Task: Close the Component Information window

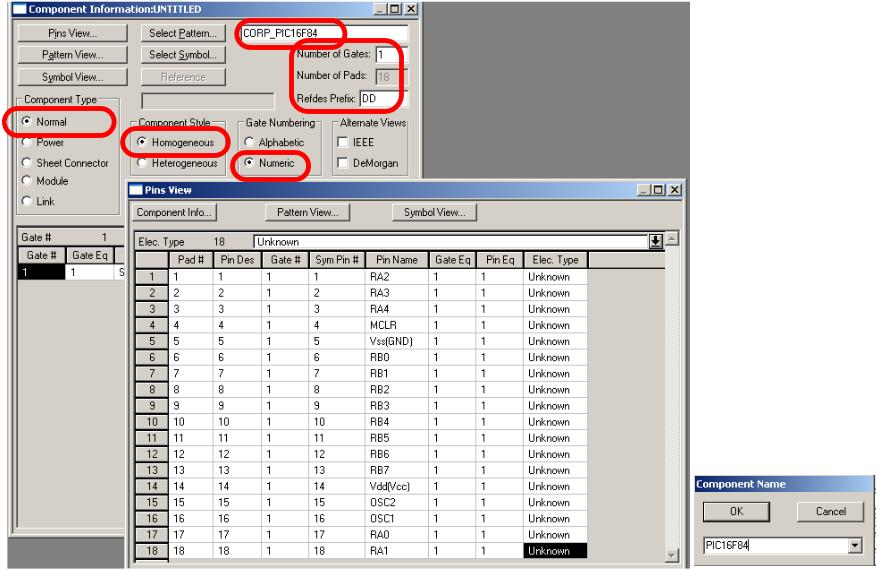Action: click(x=411, y=9)
